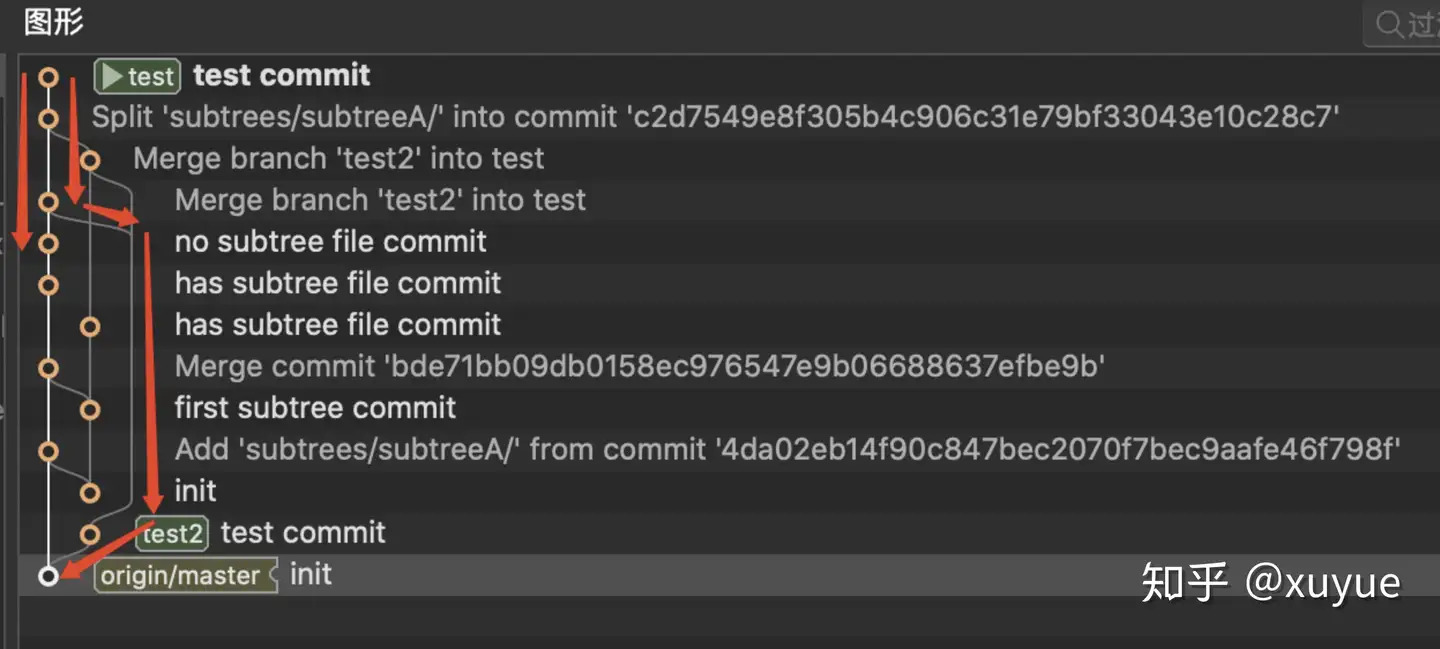Click the 'test' branch label tag
The width and height of the screenshot is (1440, 649).
(138, 76)
